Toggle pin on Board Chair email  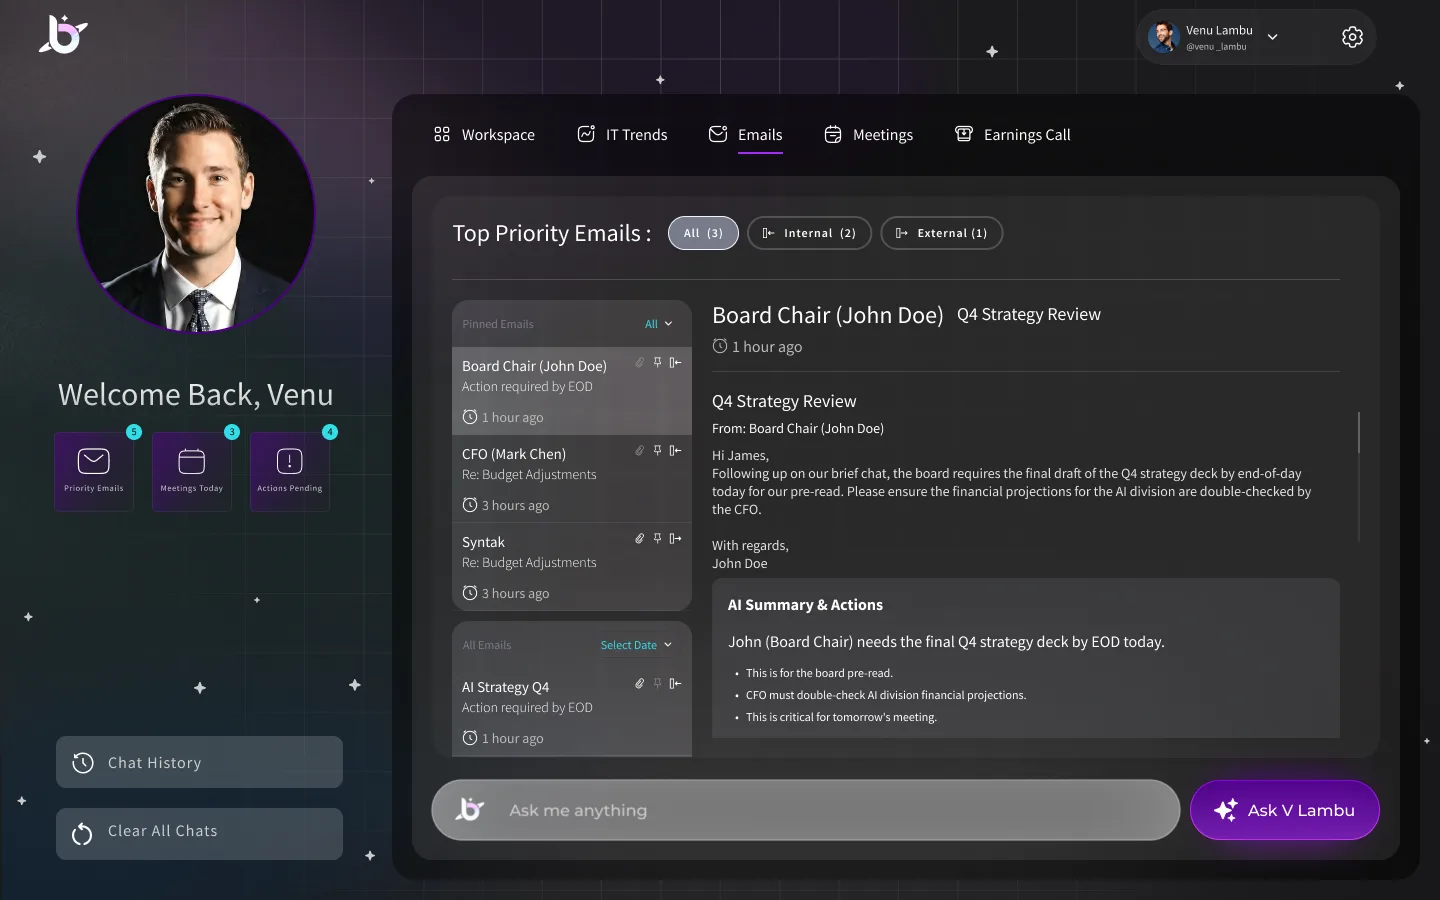(657, 362)
